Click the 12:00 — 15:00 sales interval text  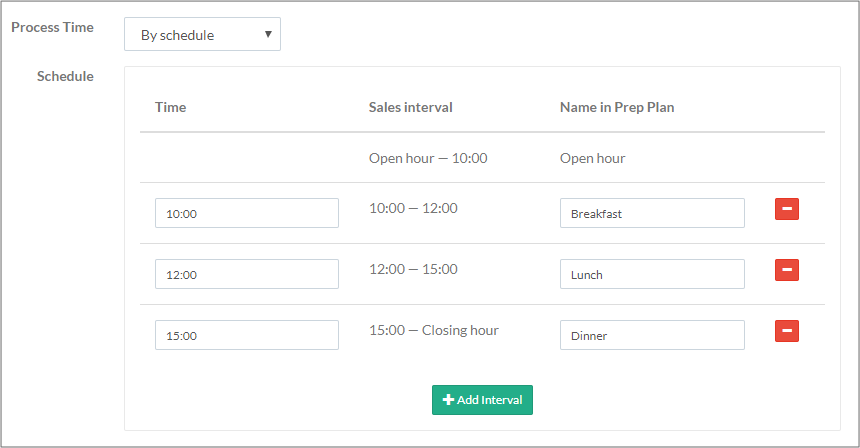(x=413, y=269)
